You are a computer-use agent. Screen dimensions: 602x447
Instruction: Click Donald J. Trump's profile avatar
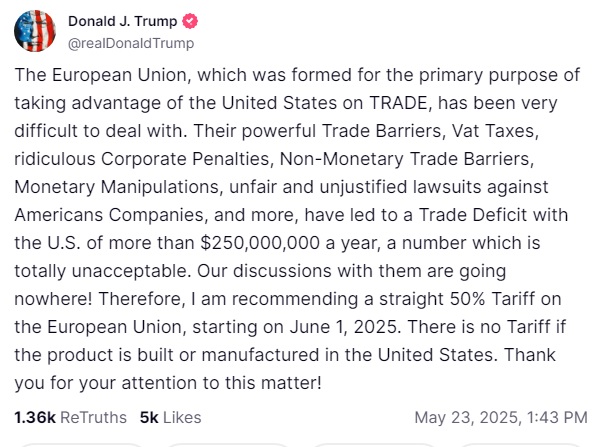34,31
